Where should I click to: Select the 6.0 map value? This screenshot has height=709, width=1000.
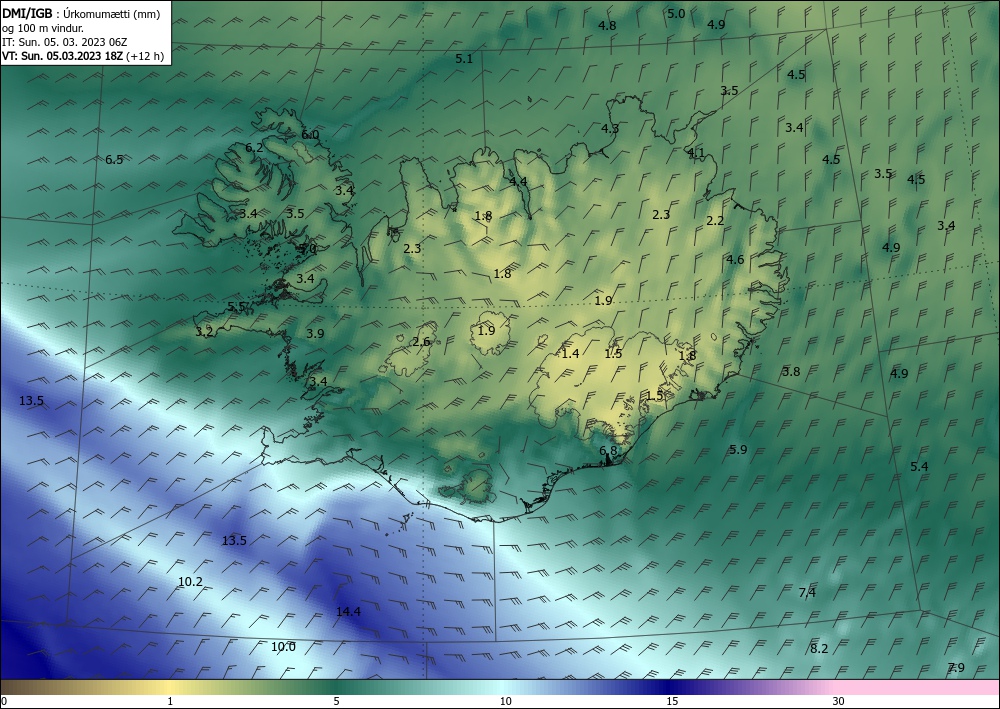[310, 135]
